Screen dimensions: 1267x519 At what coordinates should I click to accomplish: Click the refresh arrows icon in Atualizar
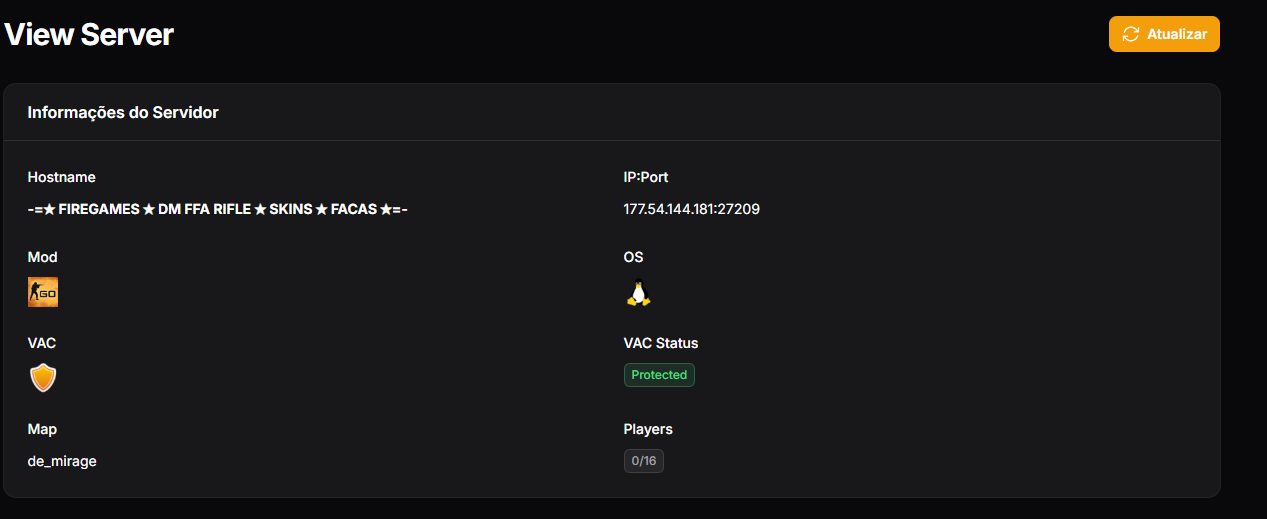pos(1131,34)
